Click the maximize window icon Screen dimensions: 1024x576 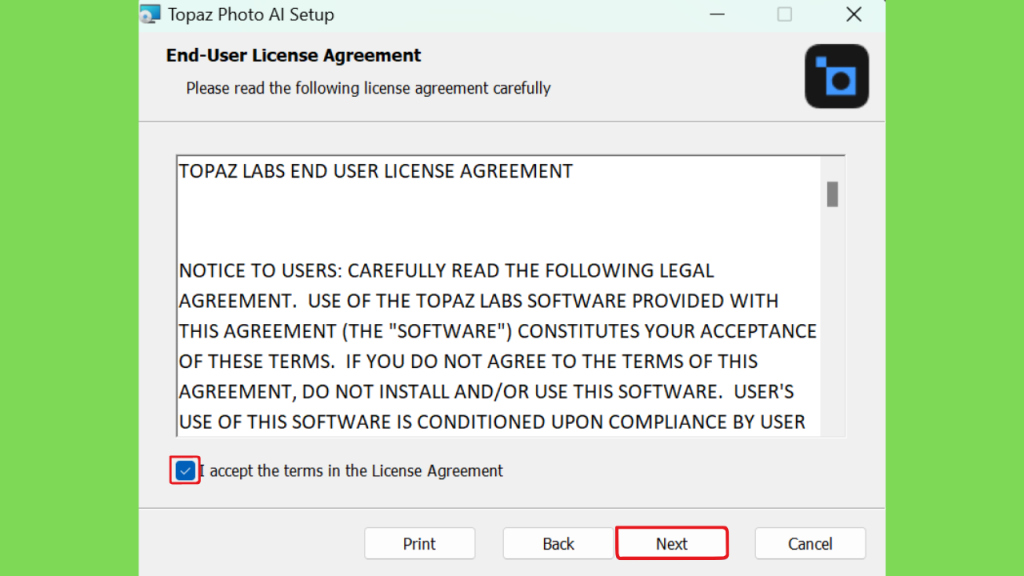coord(784,14)
